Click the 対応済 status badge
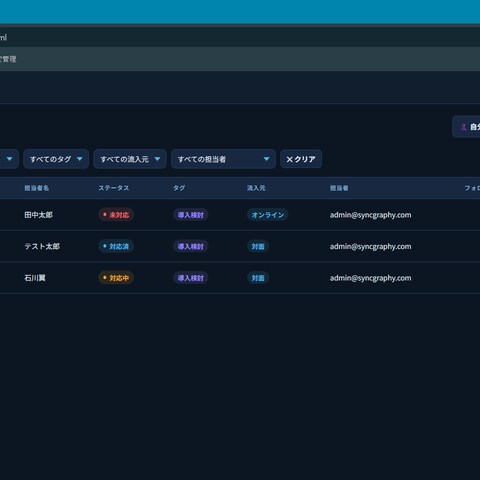 (116, 246)
